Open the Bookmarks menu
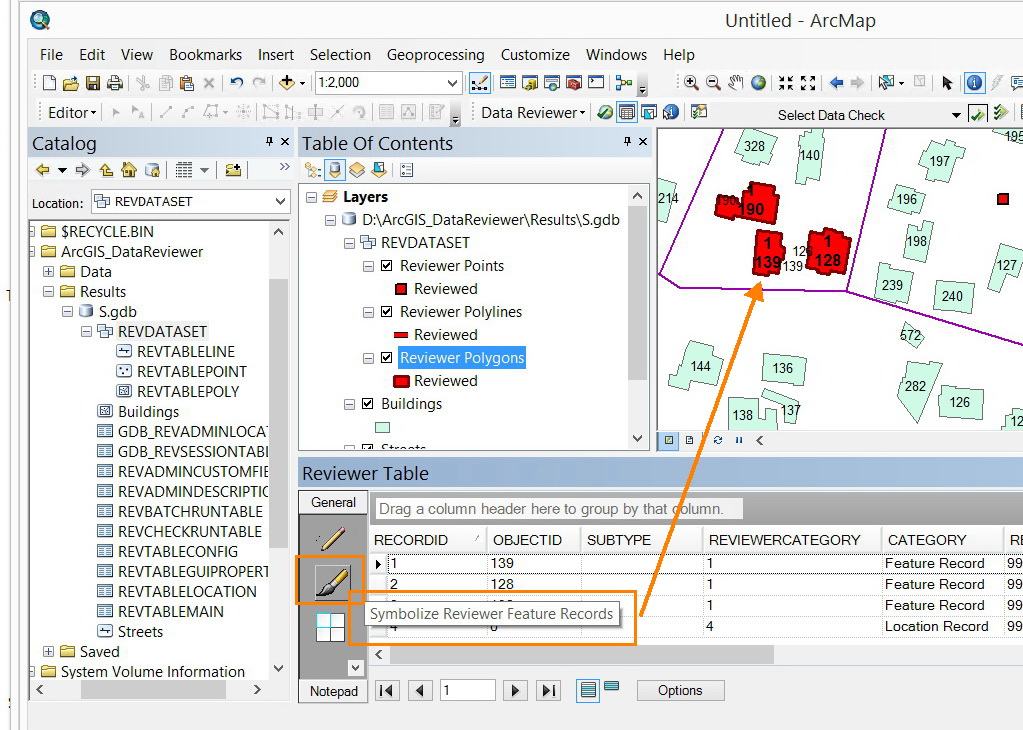The width and height of the screenshot is (1023, 730). tap(206, 55)
